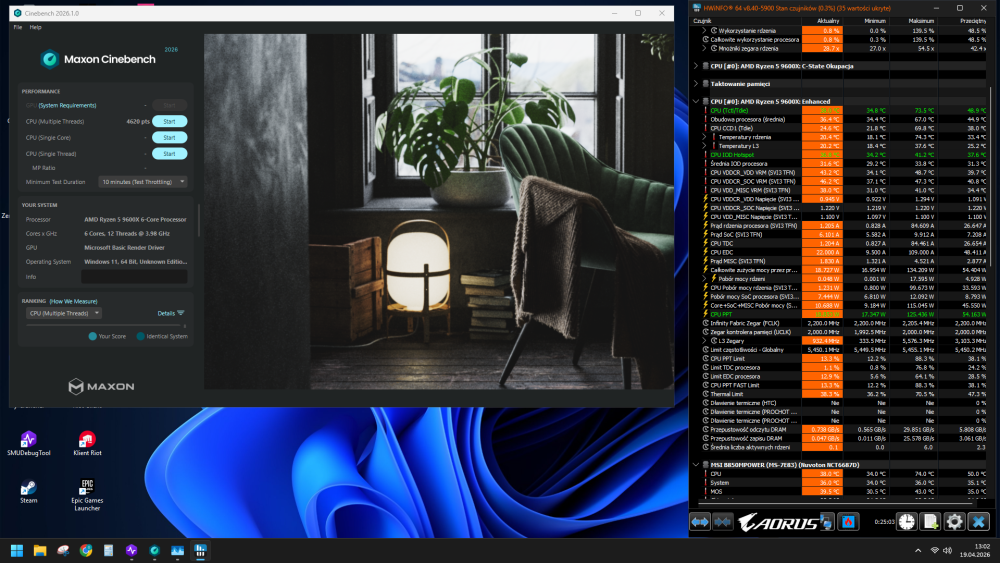Viewport: 1000px width, 563px height.
Task: Toggle the Your Score legend indicator
Action: pos(92,337)
